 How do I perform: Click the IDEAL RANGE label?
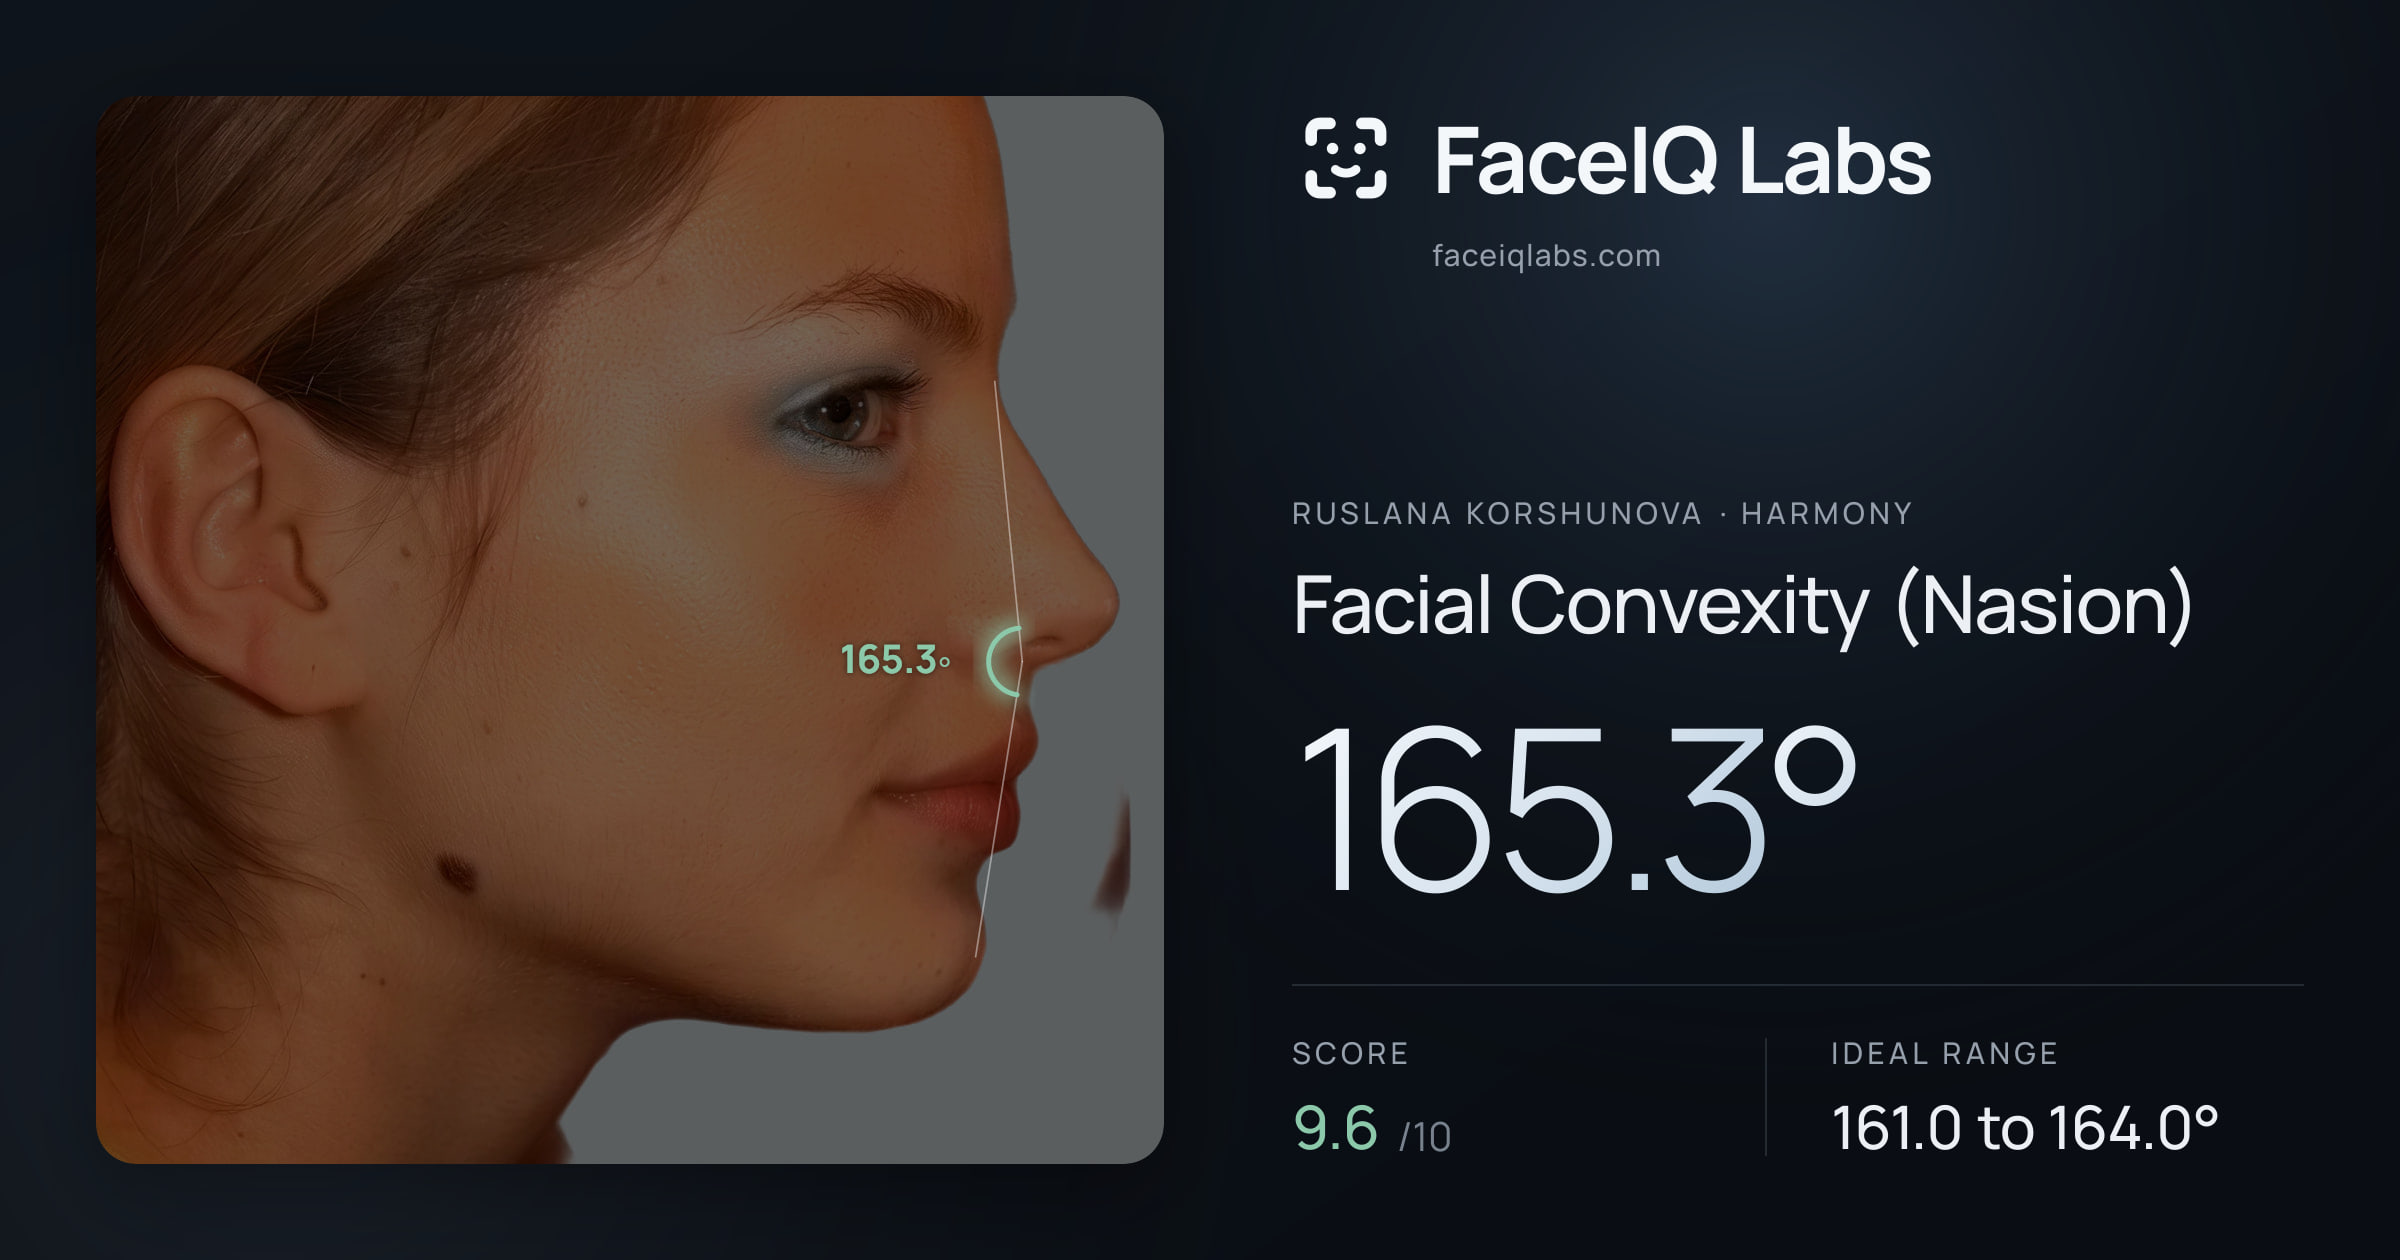[x=1944, y=1053]
